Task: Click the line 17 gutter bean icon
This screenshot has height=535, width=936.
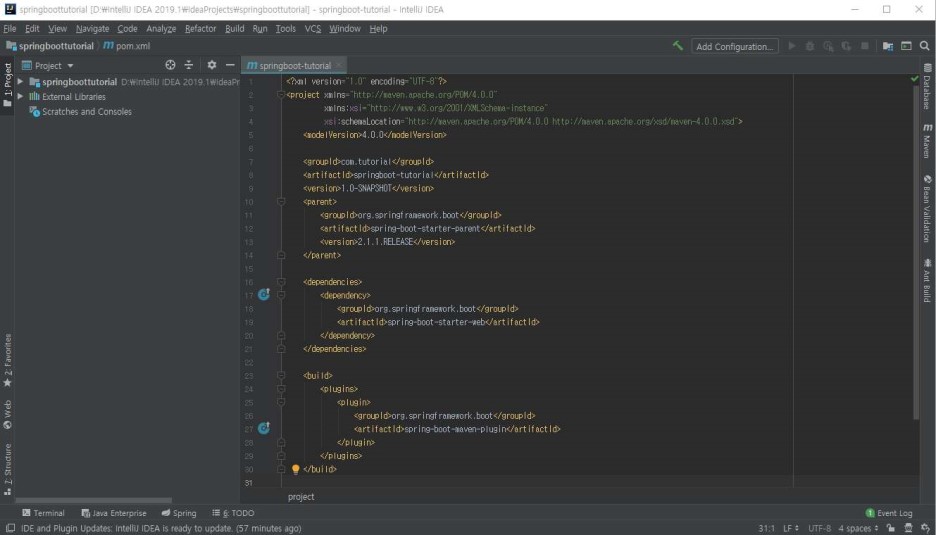Action: 264,294
